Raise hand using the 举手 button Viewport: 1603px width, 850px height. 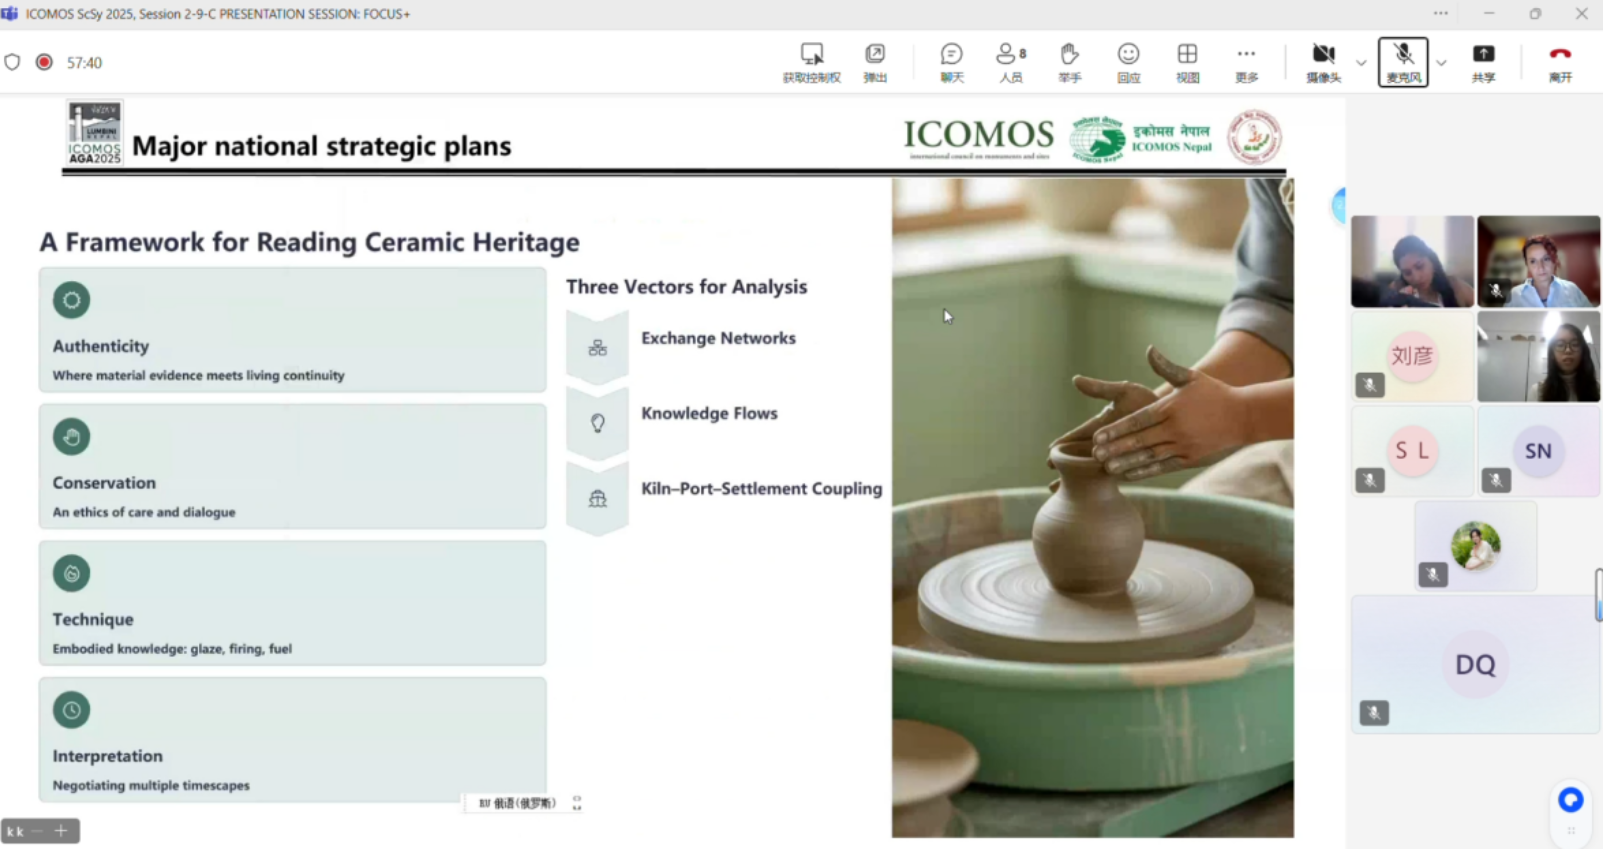[1069, 62]
